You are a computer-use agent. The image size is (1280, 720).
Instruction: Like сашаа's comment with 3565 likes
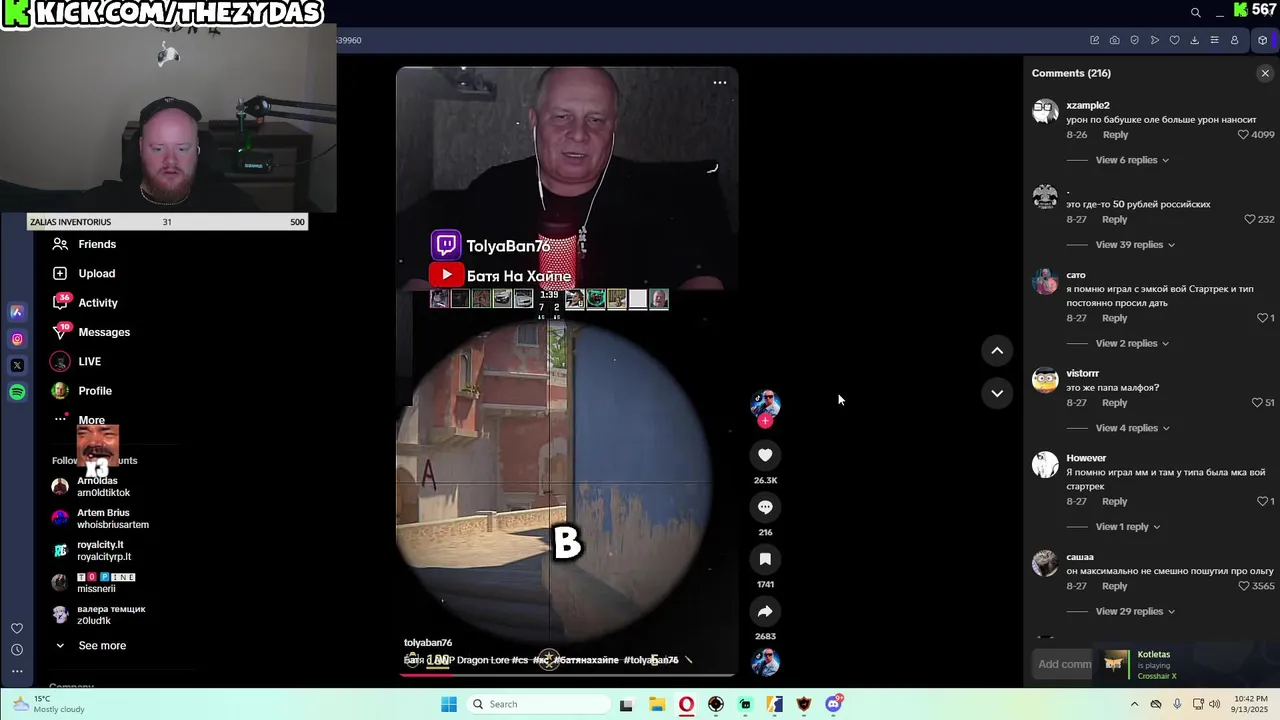[1243, 586]
